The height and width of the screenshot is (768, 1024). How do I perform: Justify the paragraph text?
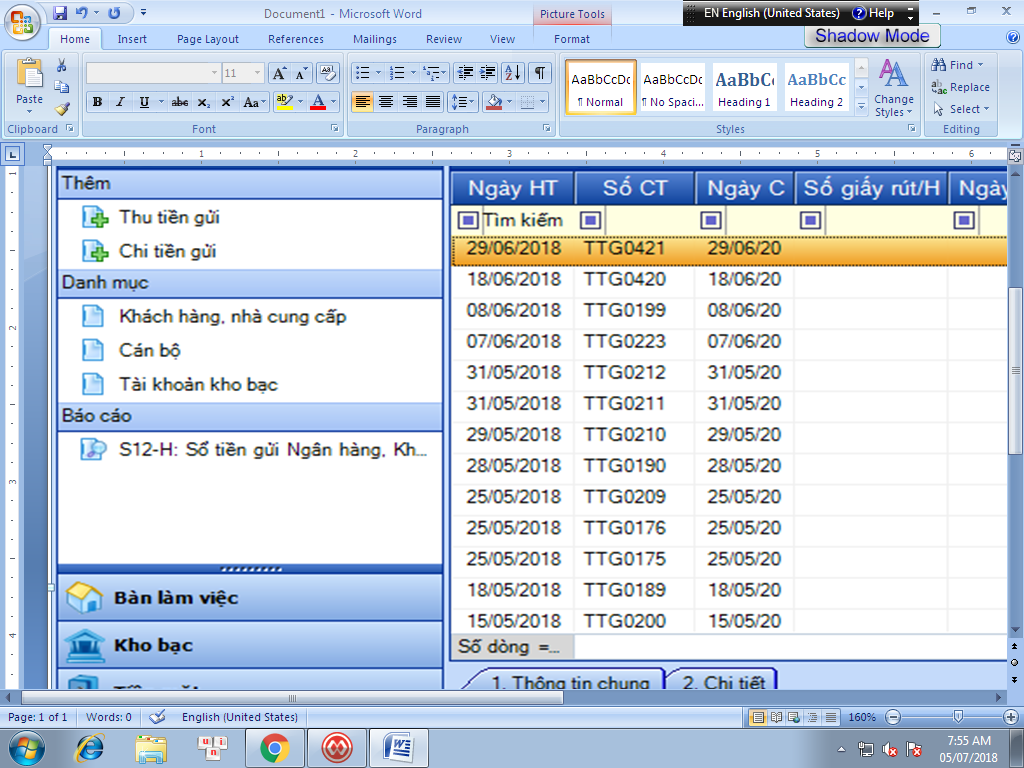(433, 102)
